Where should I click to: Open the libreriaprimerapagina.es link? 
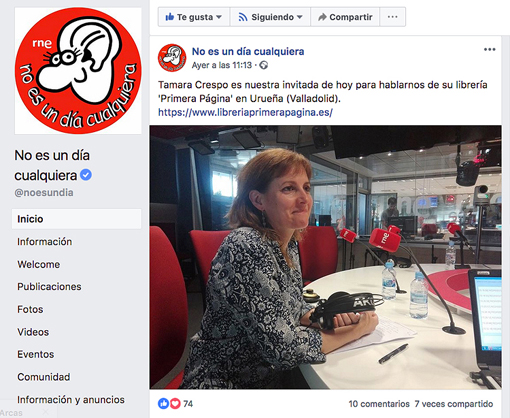pyautogui.click(x=245, y=112)
